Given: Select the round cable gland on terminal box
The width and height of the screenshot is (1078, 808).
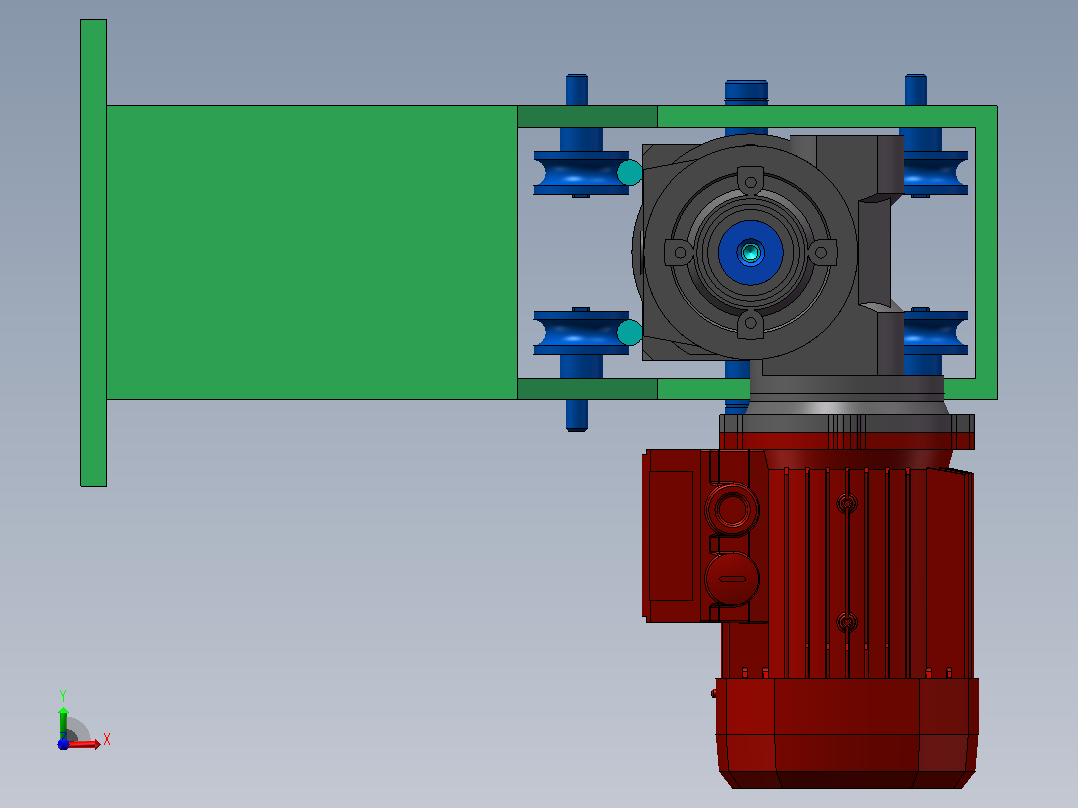Looking at the screenshot, I should click(732, 510).
